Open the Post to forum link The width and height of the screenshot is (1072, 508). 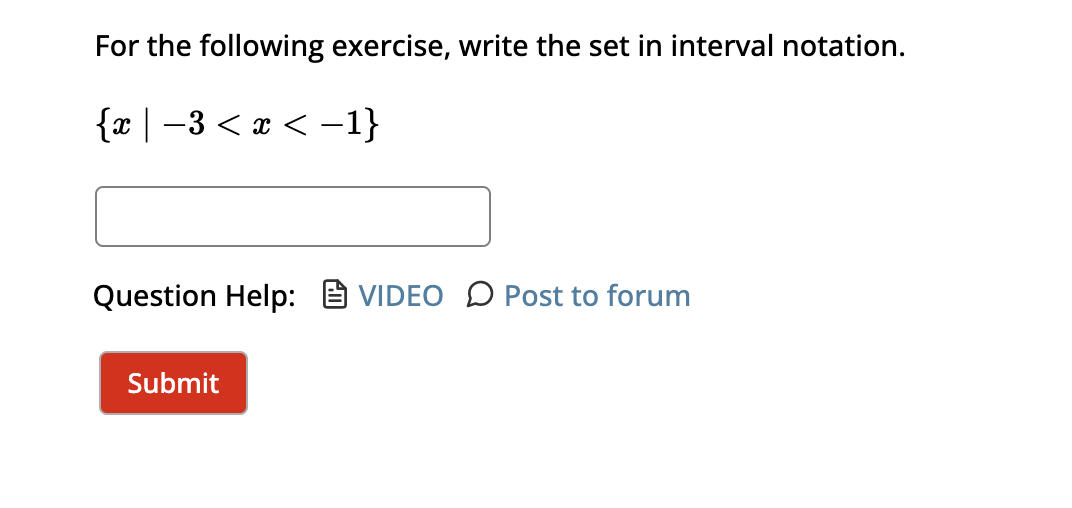tap(597, 295)
